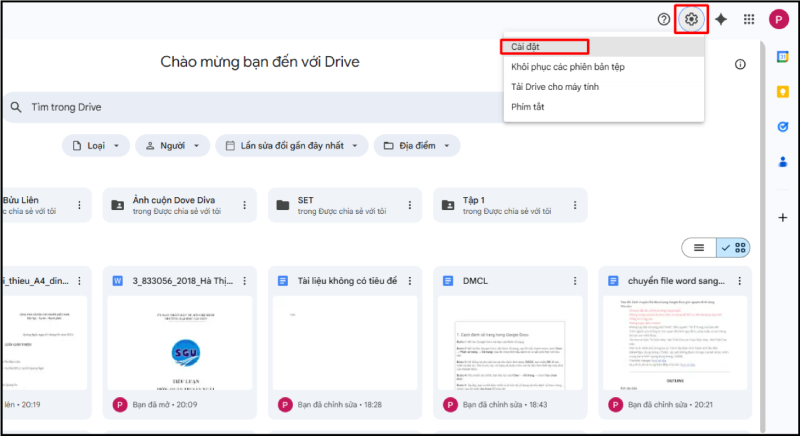Select Cài đặt from settings menu

click(604, 47)
